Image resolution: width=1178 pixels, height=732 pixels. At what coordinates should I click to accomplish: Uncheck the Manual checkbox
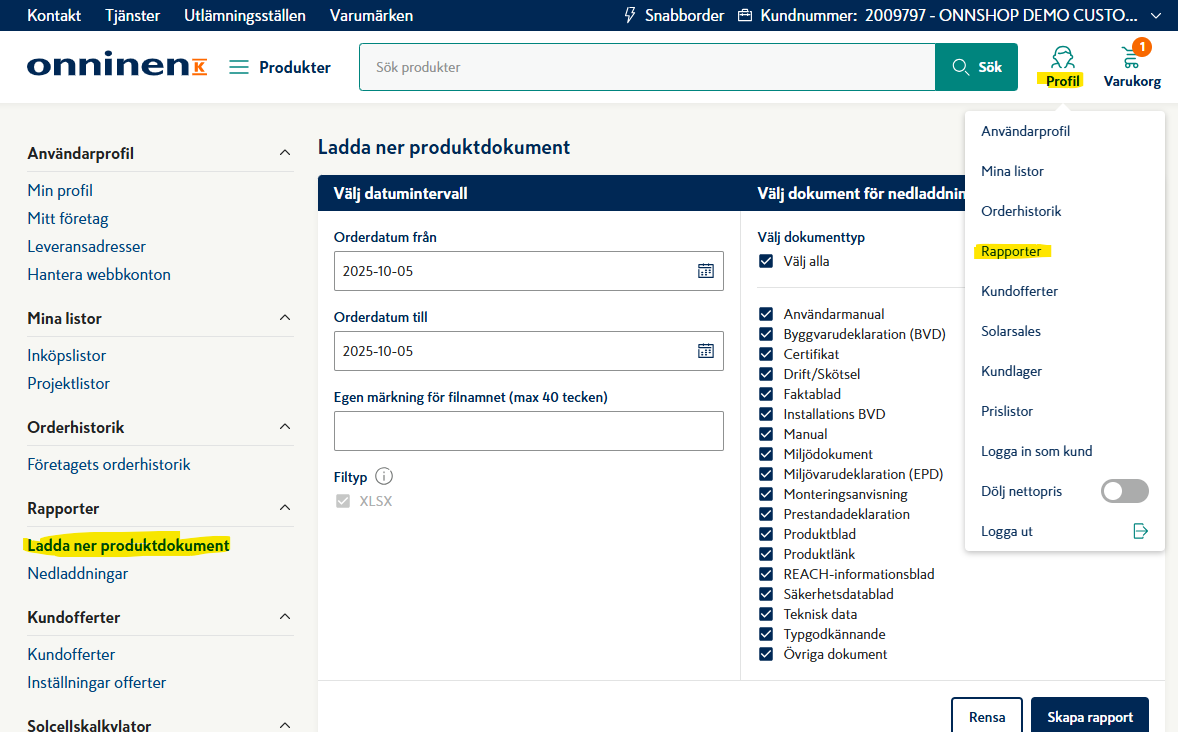click(x=766, y=434)
